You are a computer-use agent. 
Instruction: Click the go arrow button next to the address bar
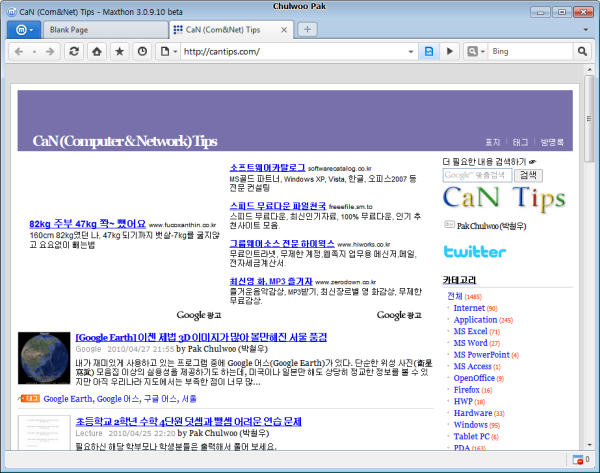pyautogui.click(x=450, y=51)
